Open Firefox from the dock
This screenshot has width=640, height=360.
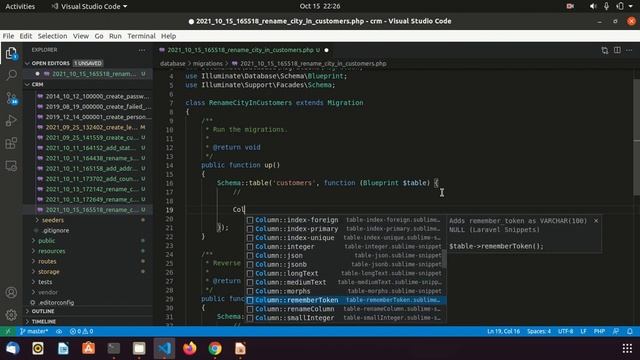[189, 348]
